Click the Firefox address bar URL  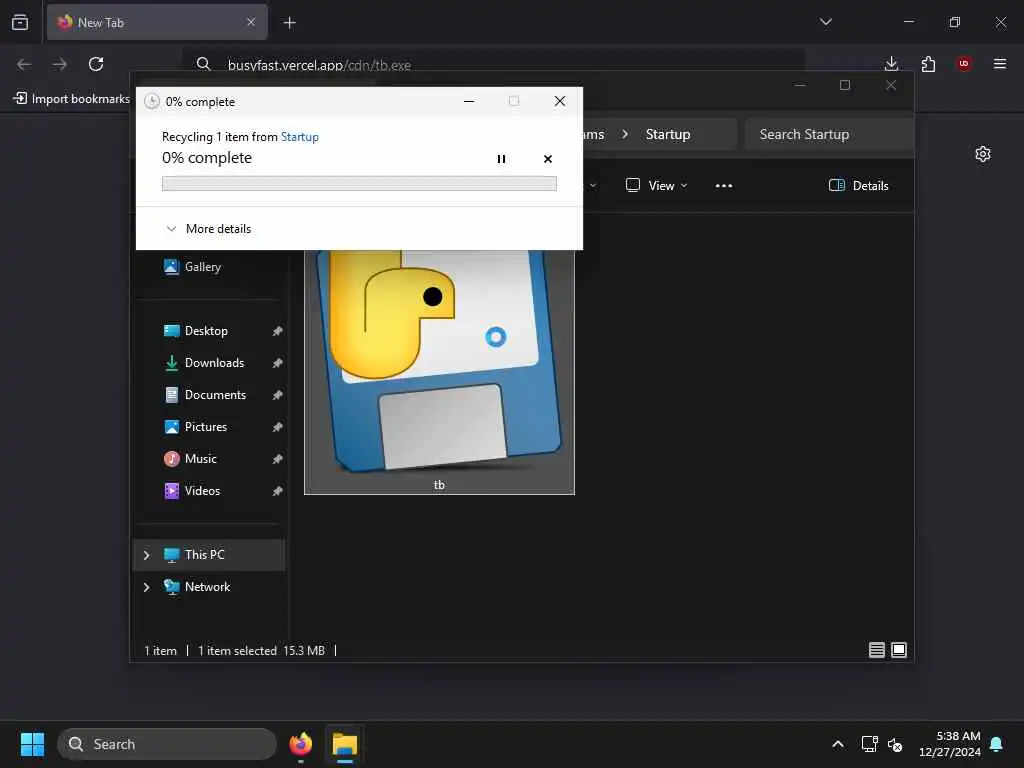319,65
